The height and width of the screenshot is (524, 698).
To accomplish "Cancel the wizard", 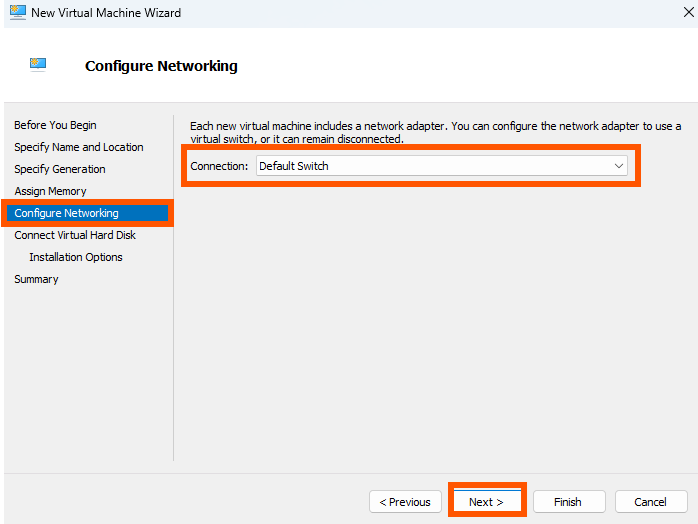I will [651, 502].
